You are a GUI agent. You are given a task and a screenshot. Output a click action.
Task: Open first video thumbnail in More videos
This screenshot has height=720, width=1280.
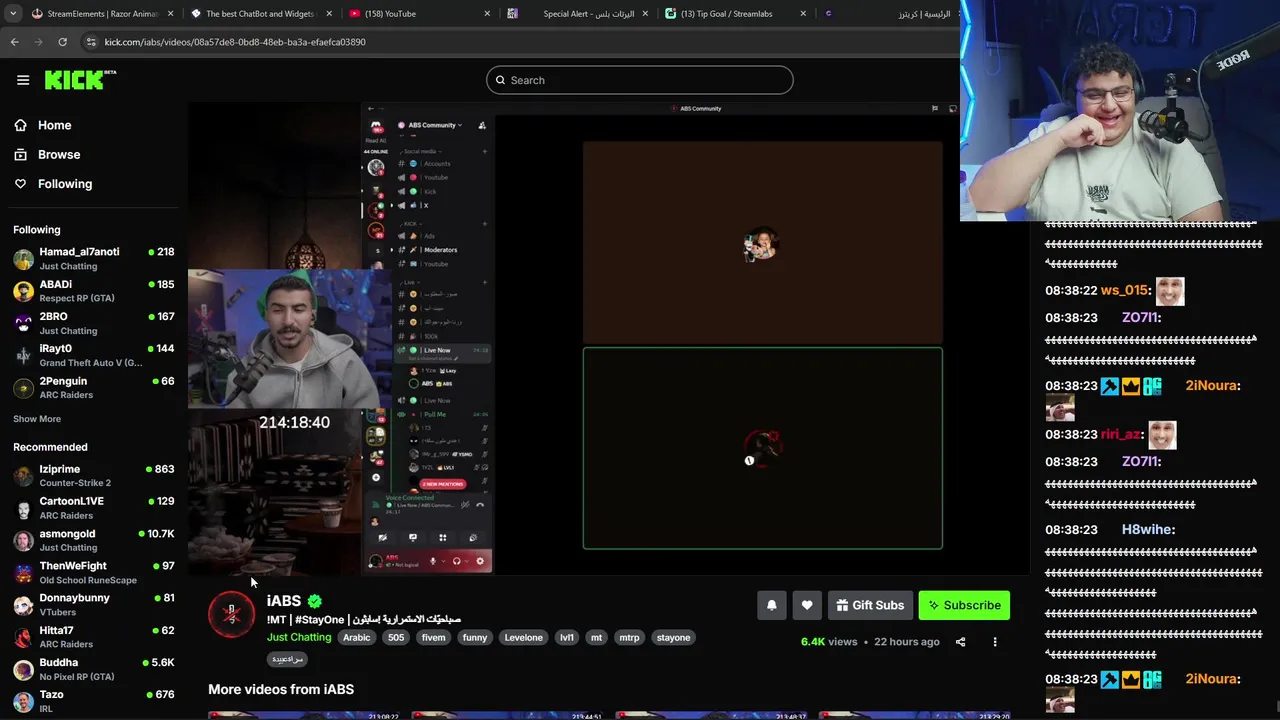click(x=306, y=715)
